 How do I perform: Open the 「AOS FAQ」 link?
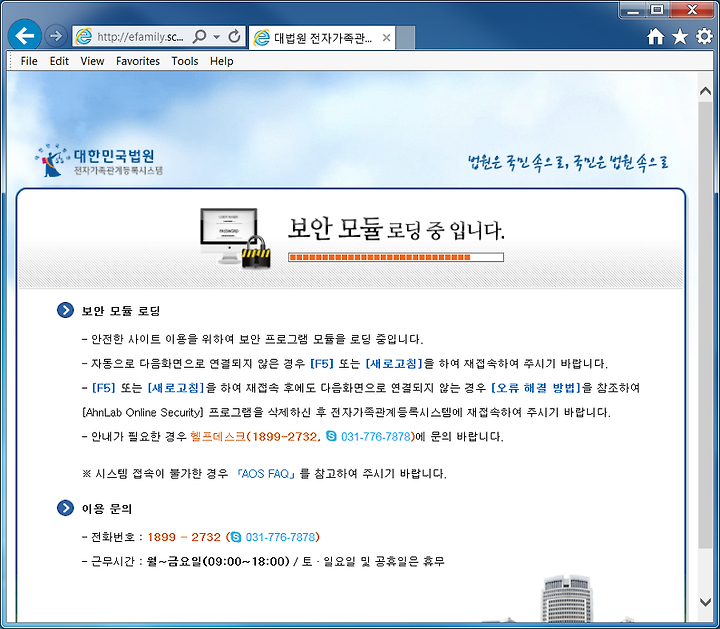[x=267, y=473]
